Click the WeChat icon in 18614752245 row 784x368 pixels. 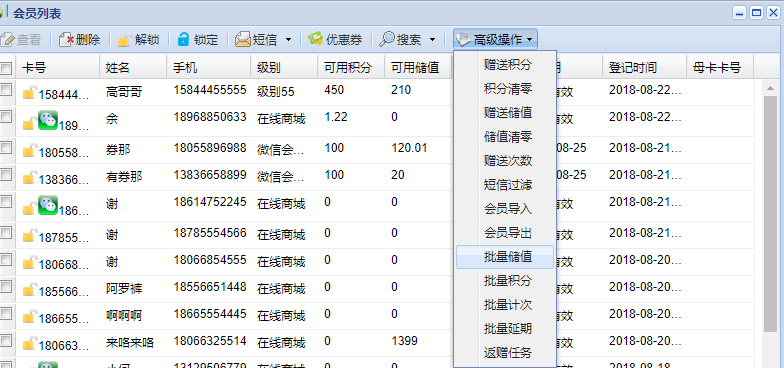pos(48,205)
